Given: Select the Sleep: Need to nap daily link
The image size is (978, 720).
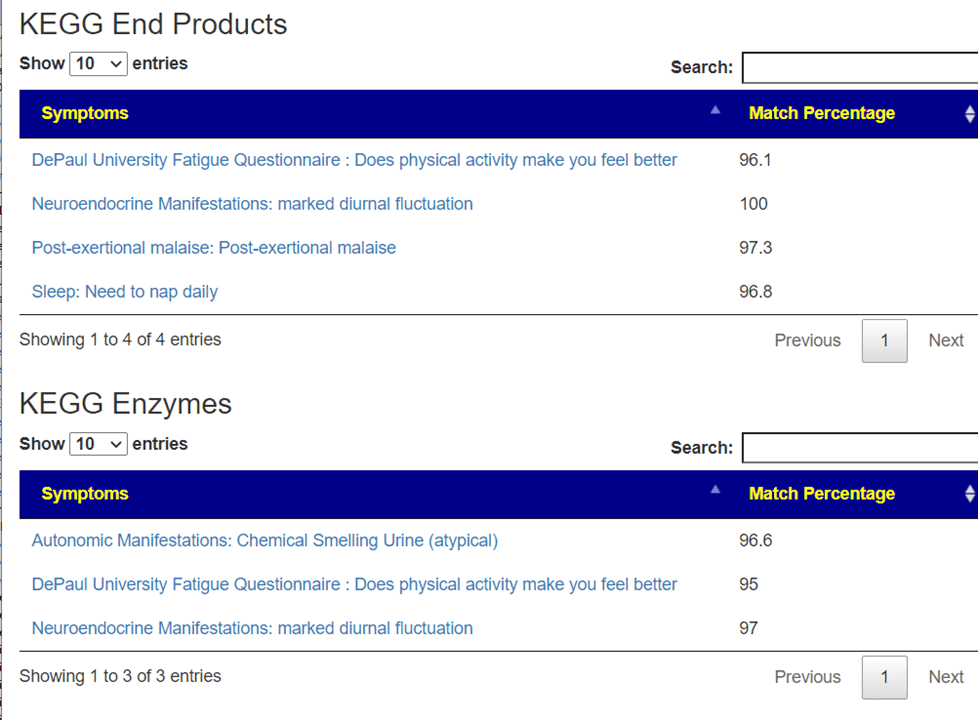Looking at the screenshot, I should pos(124,292).
